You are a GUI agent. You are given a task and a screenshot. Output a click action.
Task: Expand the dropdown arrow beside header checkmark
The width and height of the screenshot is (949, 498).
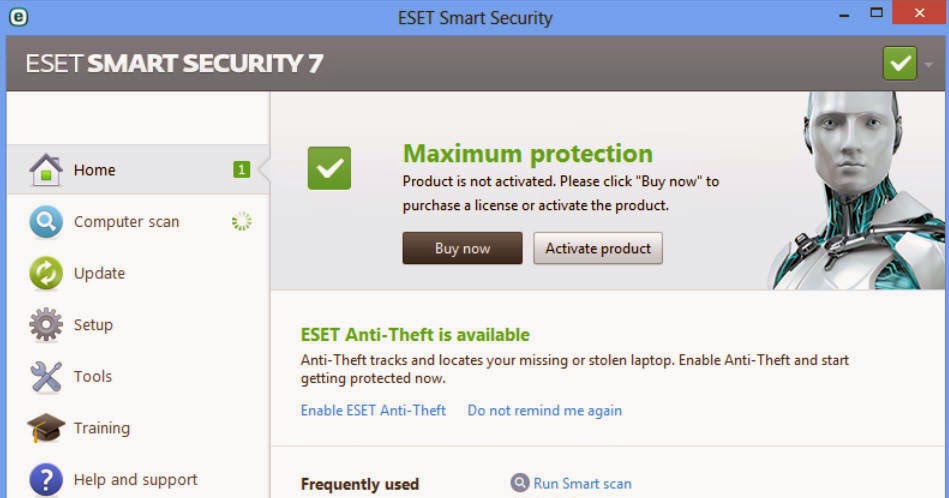pos(928,64)
